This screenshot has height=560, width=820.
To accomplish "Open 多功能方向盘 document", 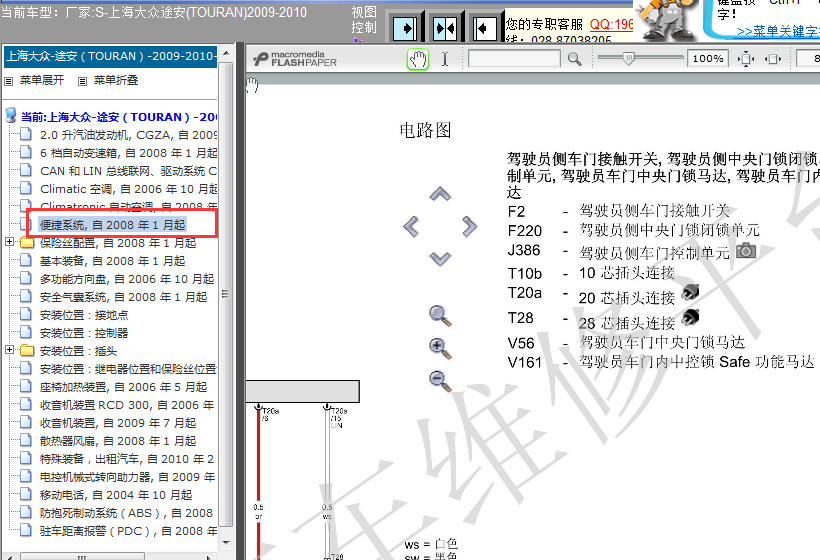I will point(127,279).
